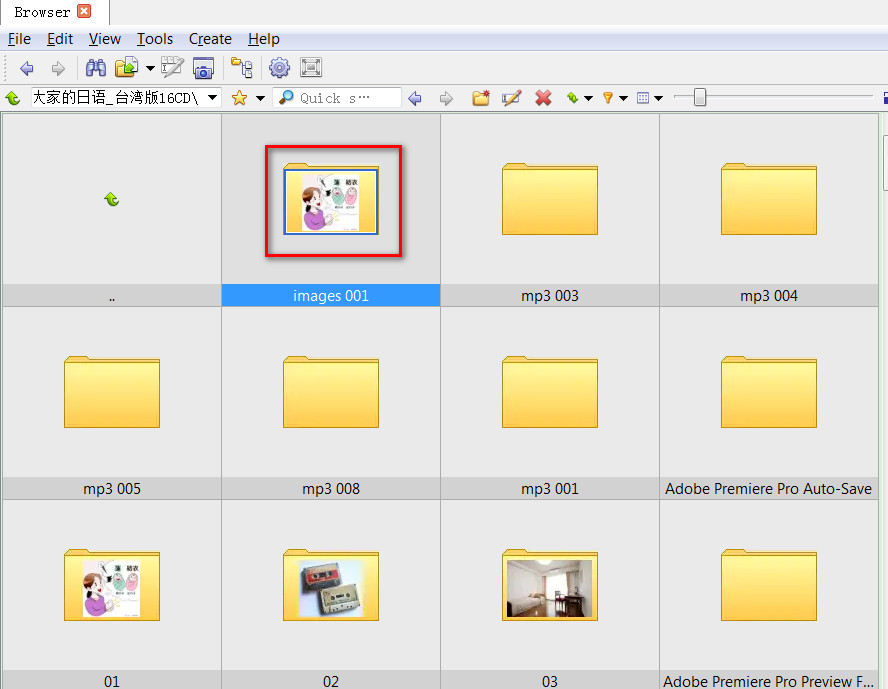This screenshot has width=888, height=689.
Task: Expand the path address dropdown
Action: (212, 97)
